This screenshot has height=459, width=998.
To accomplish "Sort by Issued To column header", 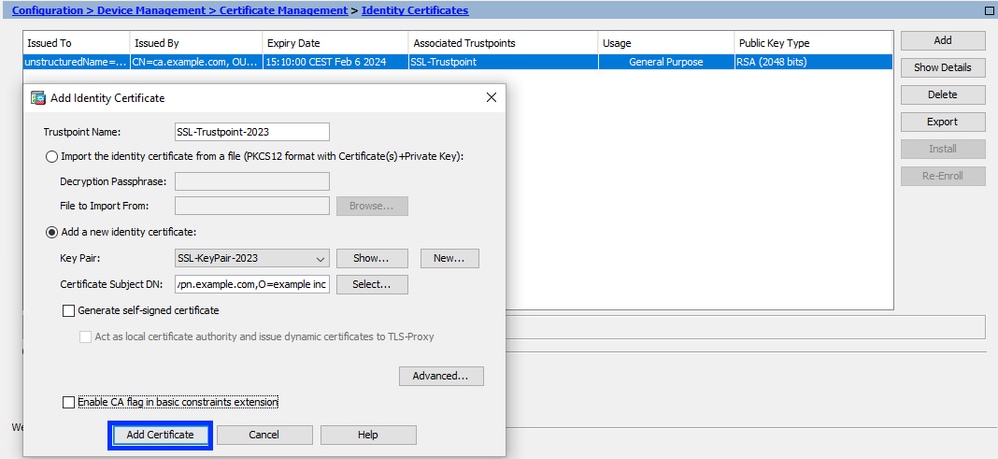I will [76, 43].
